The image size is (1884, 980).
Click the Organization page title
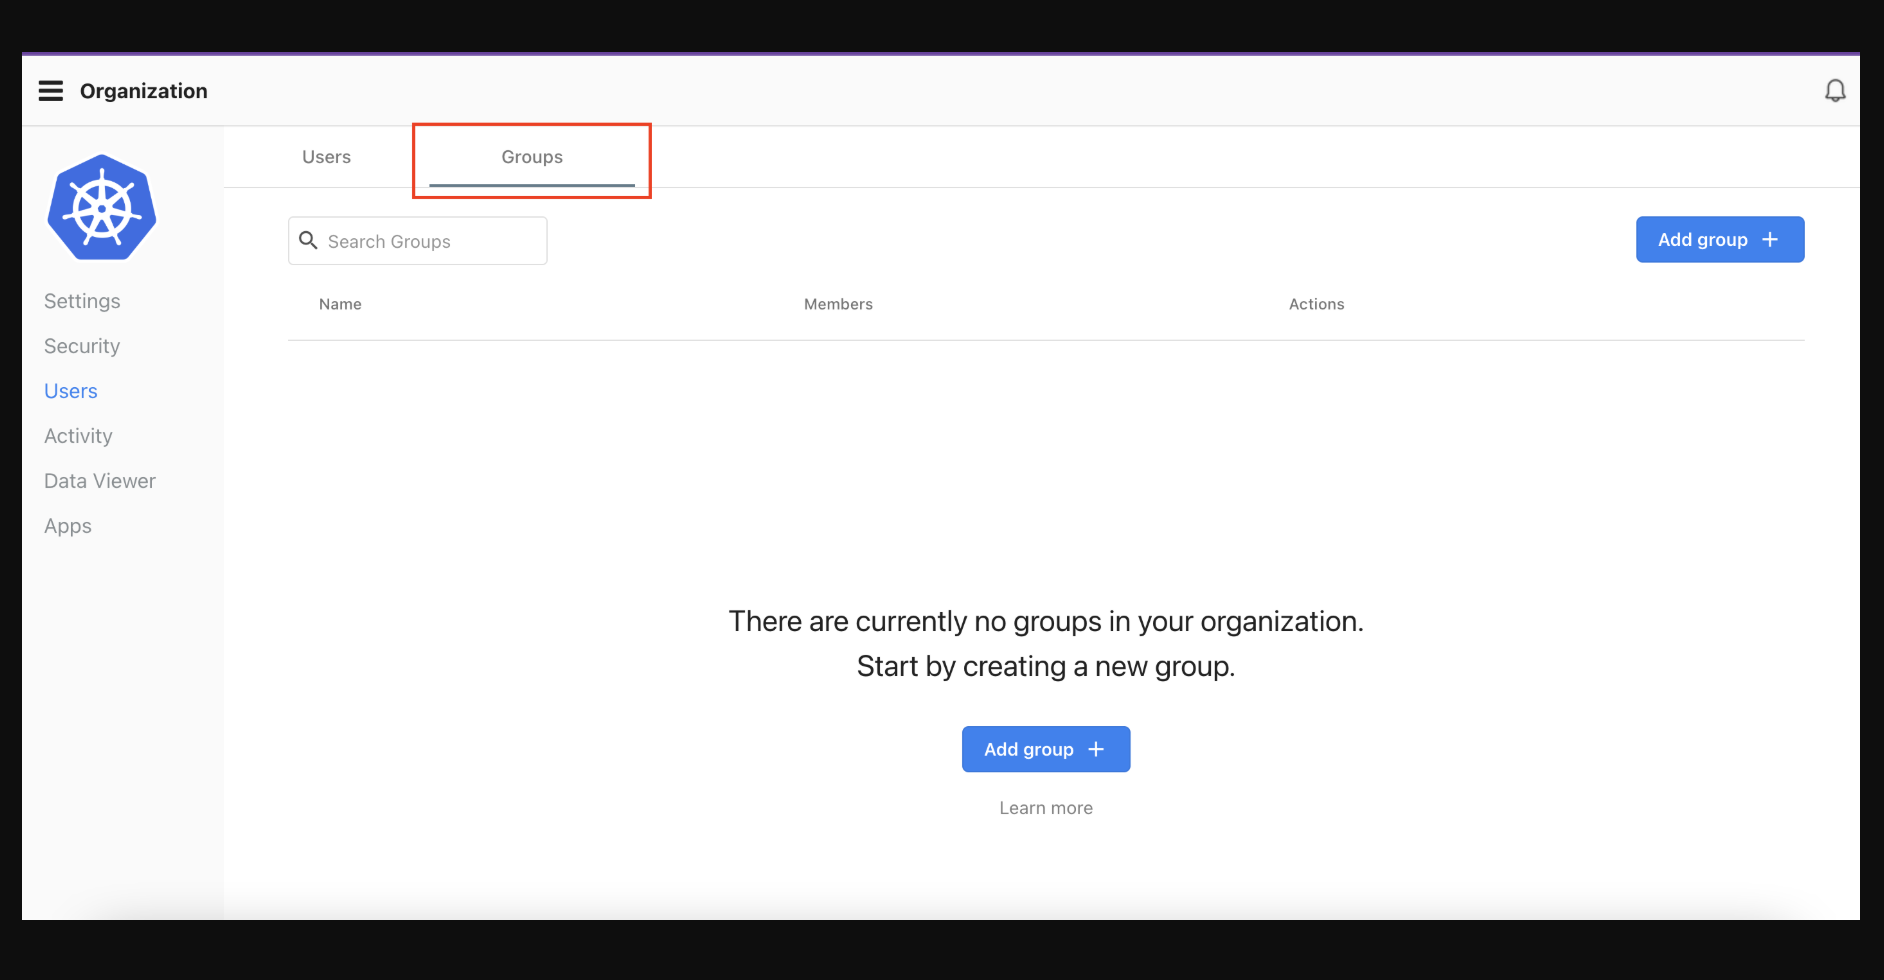144,91
